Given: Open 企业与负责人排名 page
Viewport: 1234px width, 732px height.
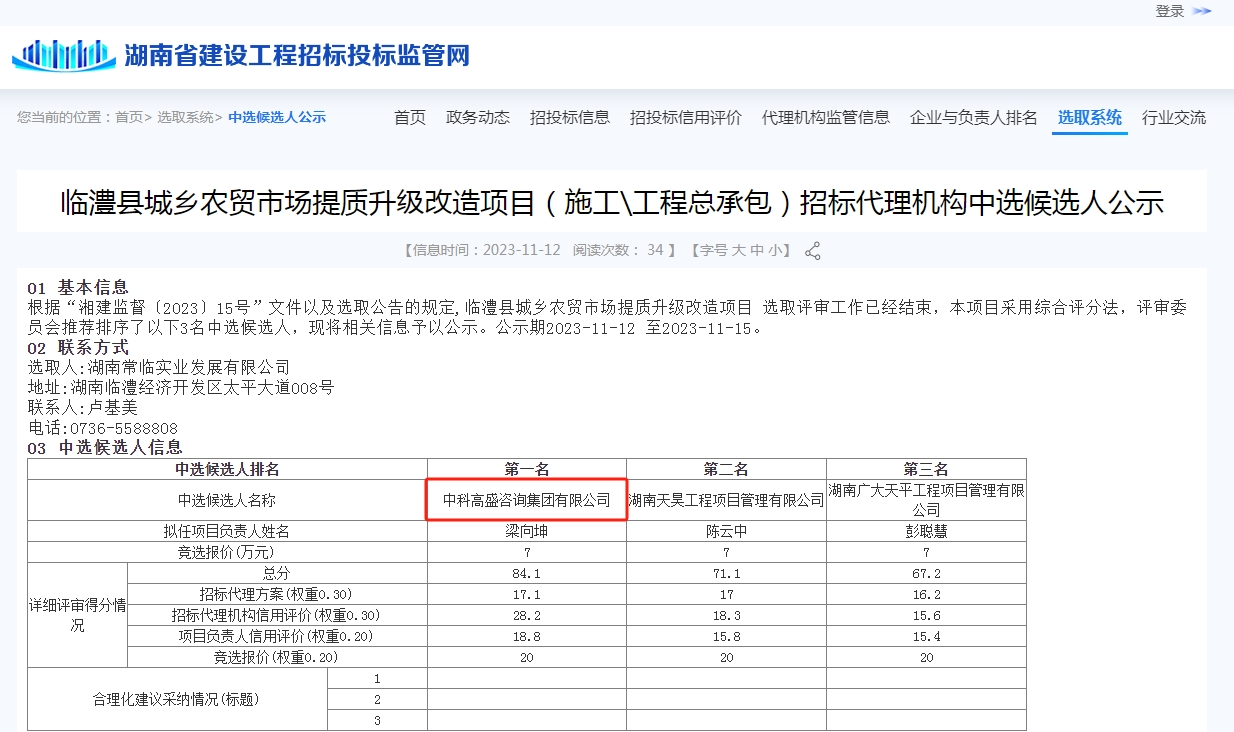Looking at the screenshot, I should point(974,118).
